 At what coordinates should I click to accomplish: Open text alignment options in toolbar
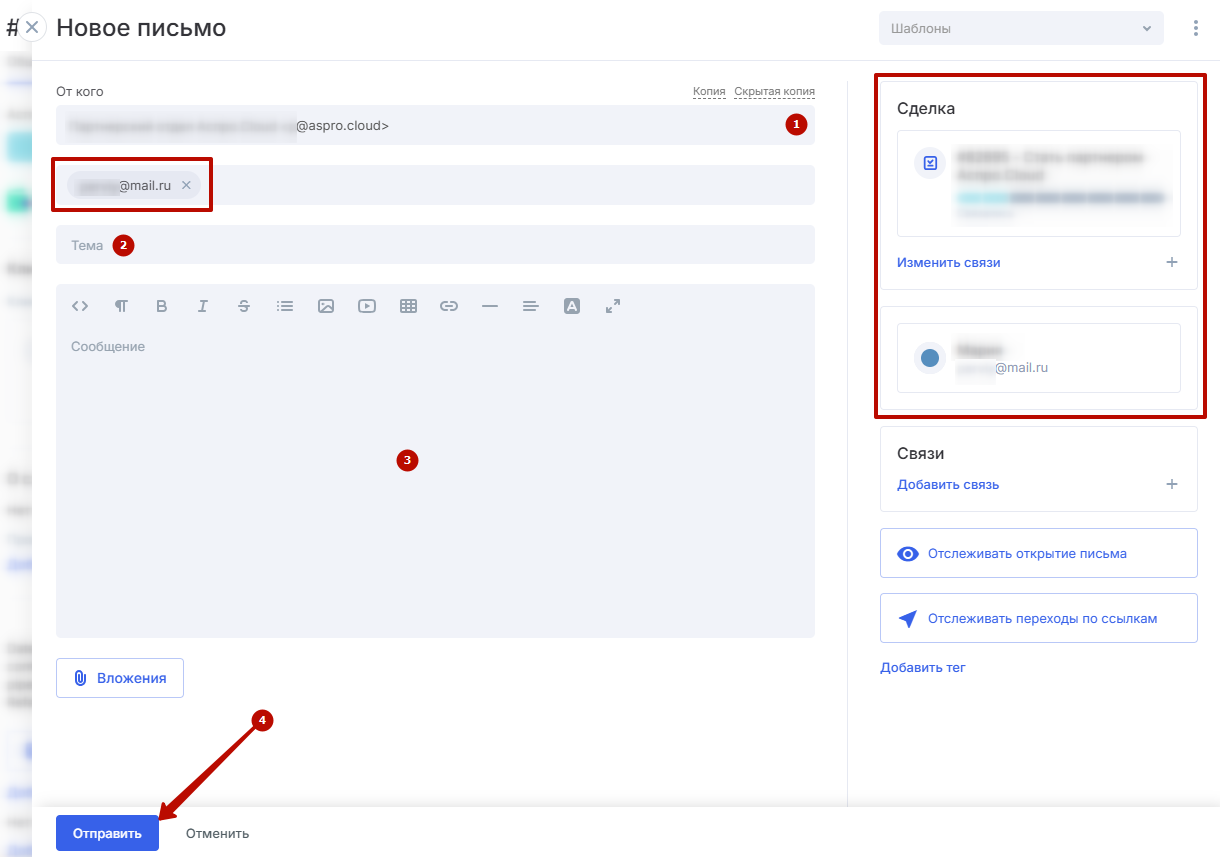point(531,307)
